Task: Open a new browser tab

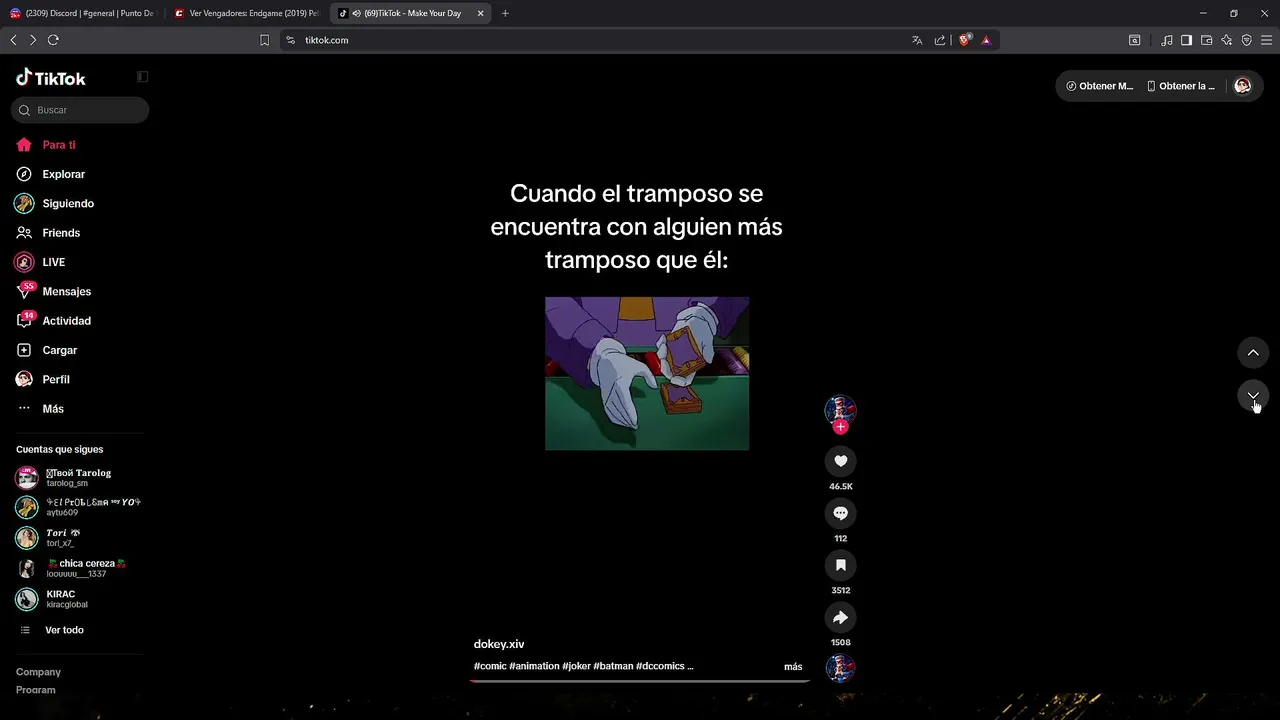Action: pyautogui.click(x=505, y=13)
